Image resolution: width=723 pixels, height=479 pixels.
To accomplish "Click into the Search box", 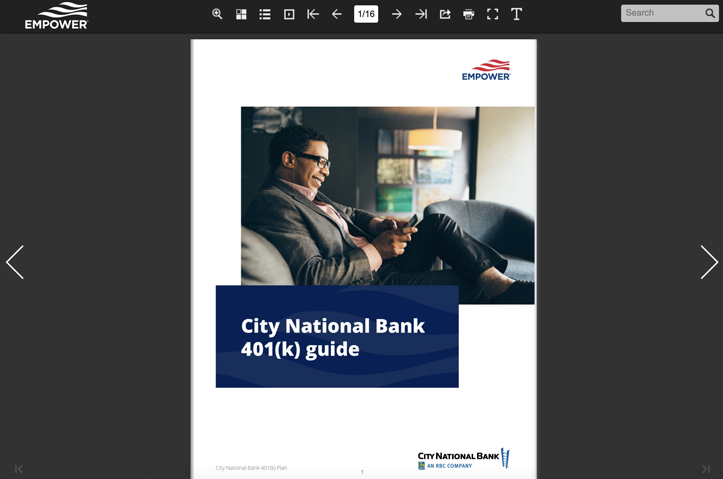I will click(663, 13).
